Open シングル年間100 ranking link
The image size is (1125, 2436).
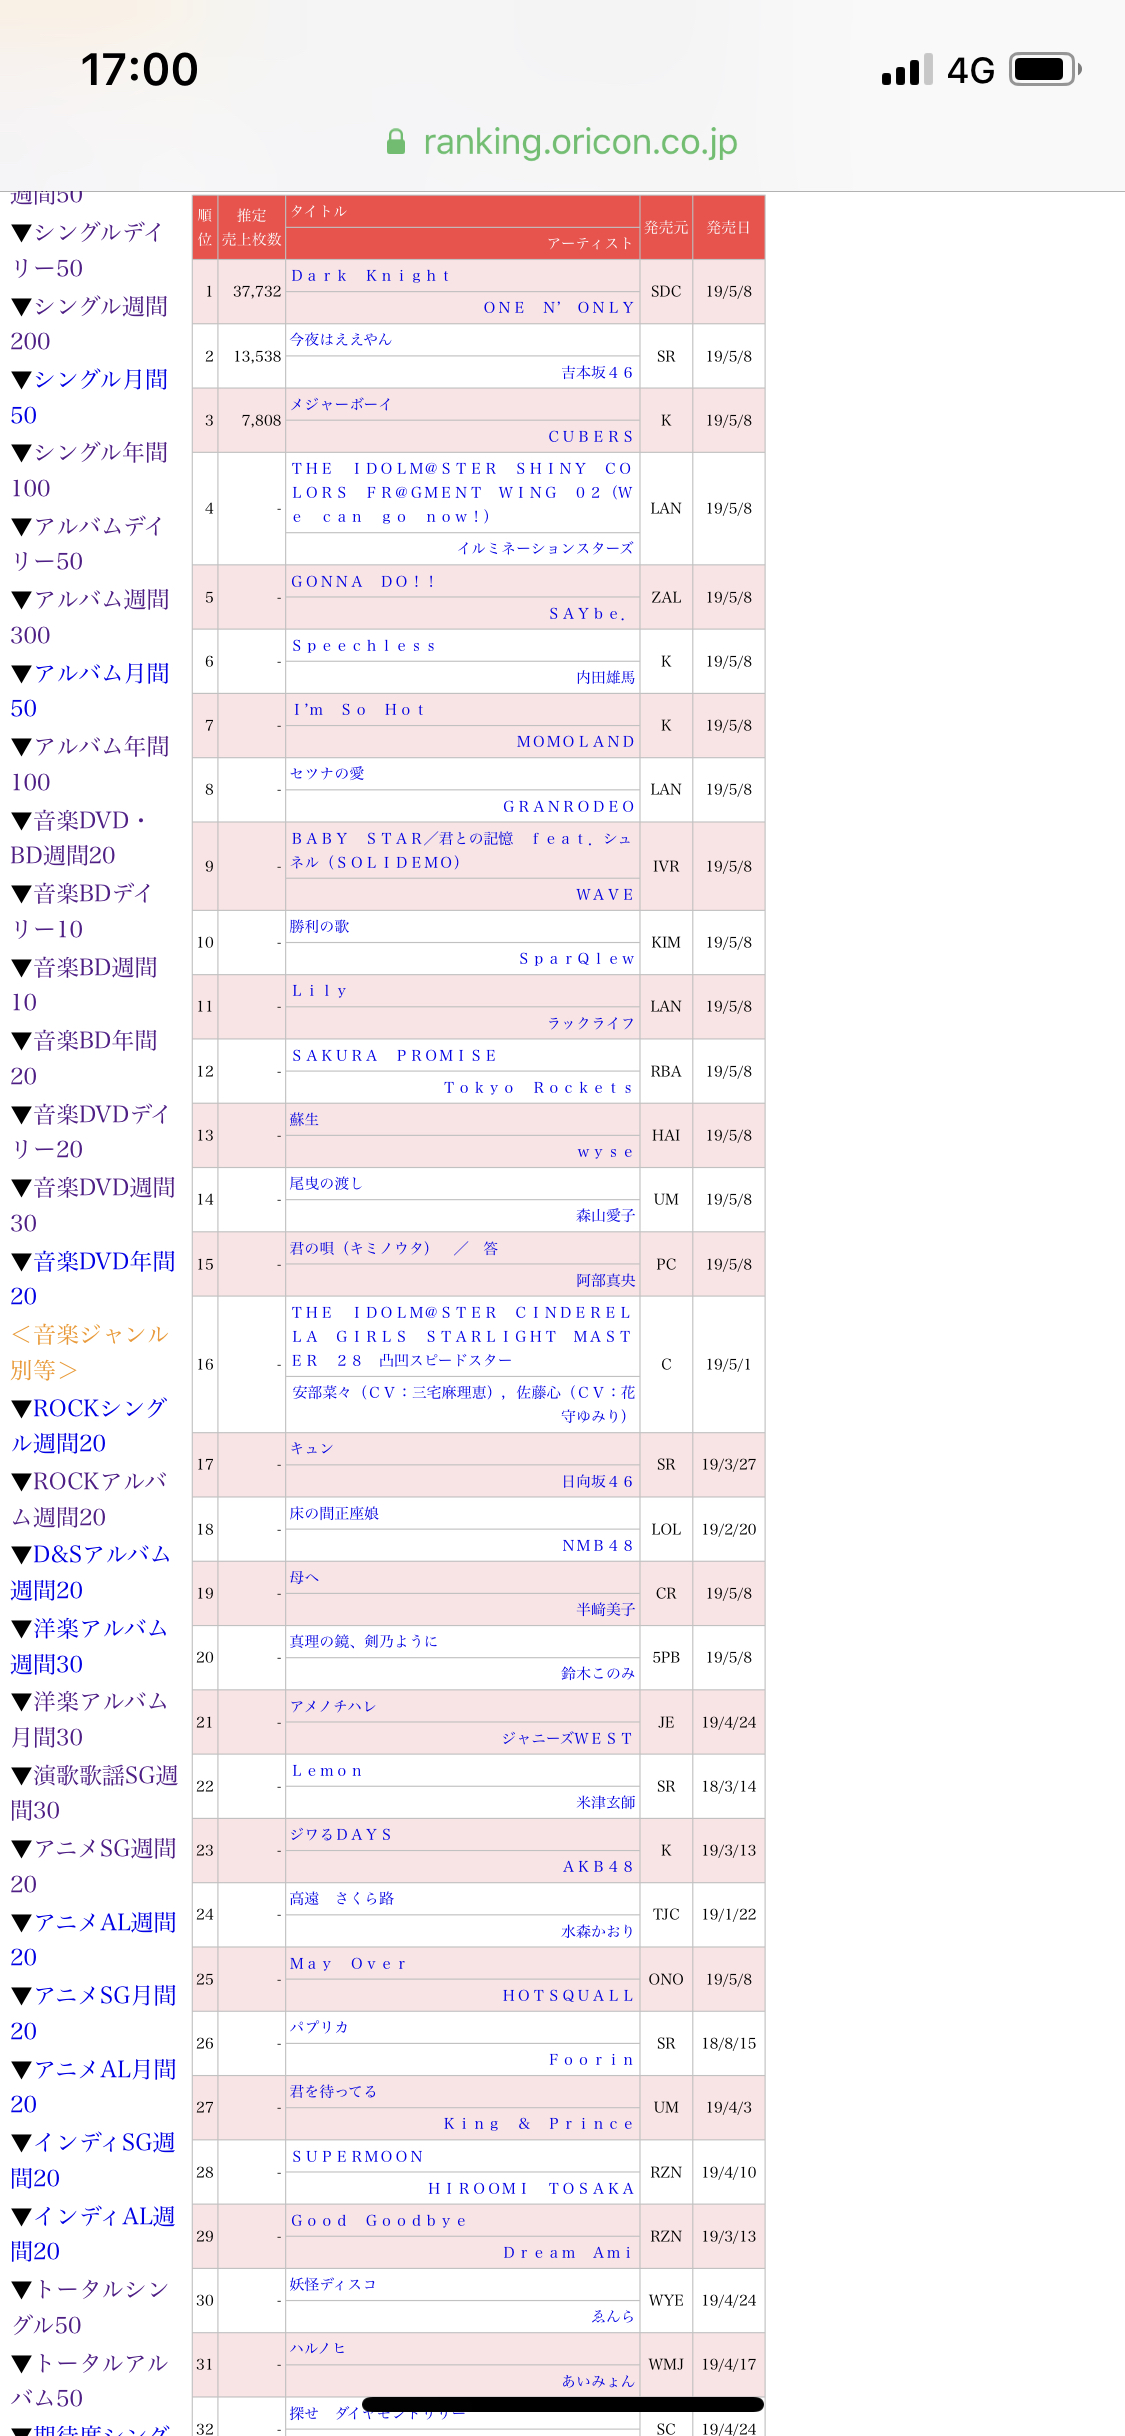(x=89, y=470)
